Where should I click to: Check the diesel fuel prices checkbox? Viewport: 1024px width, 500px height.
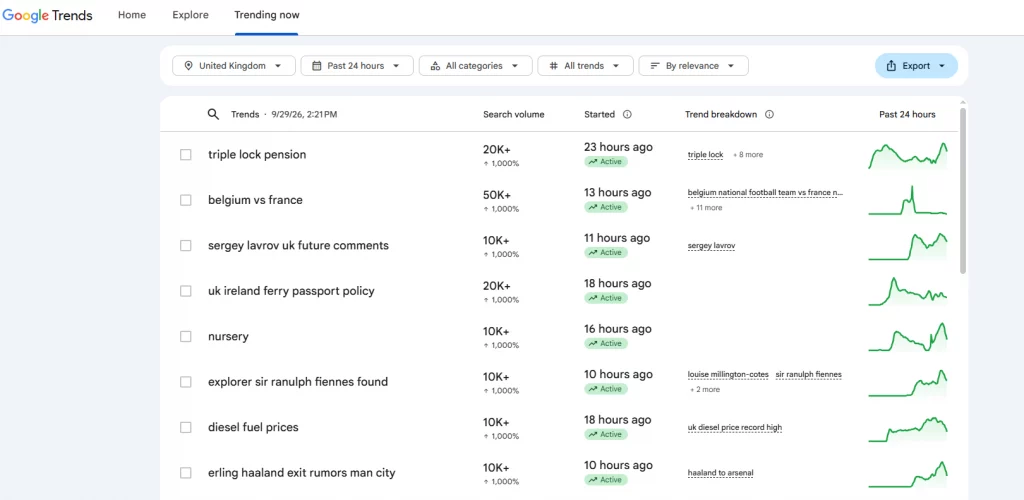click(186, 428)
